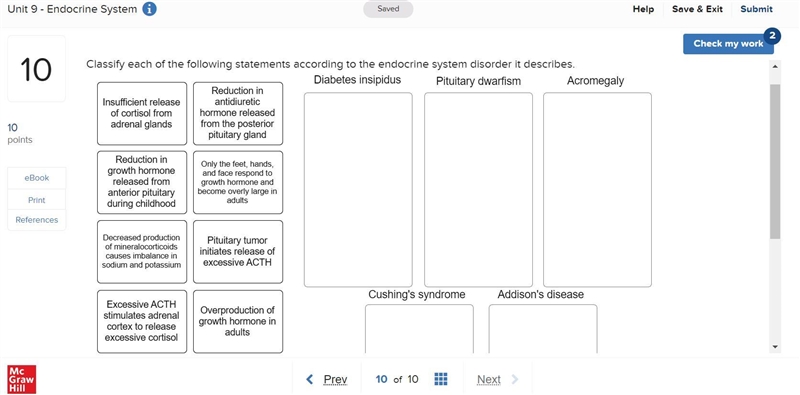Select the 'Overproduction of growth hormone' card
Image resolution: width=800 pixels, height=395 pixels.
click(238, 322)
